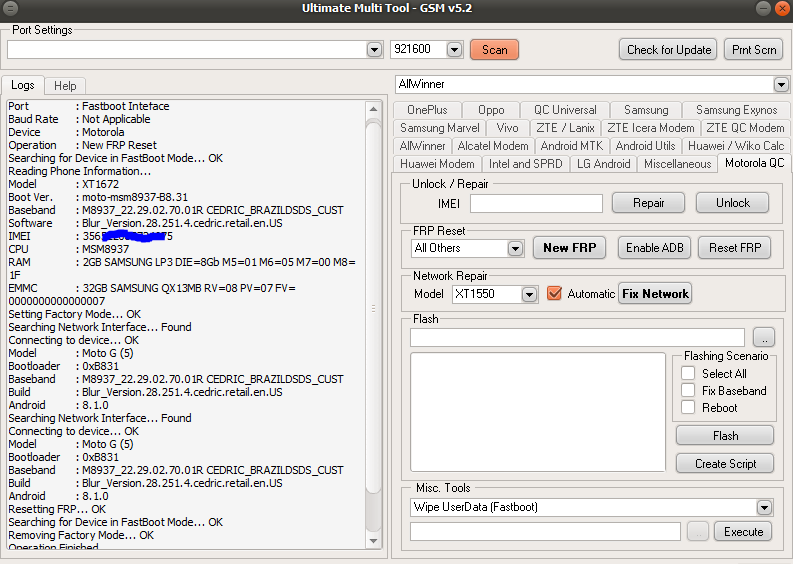Screen dimensions: 793x564
Task: Open the ZTE QC Modem tab
Action: pyautogui.click(x=745, y=128)
